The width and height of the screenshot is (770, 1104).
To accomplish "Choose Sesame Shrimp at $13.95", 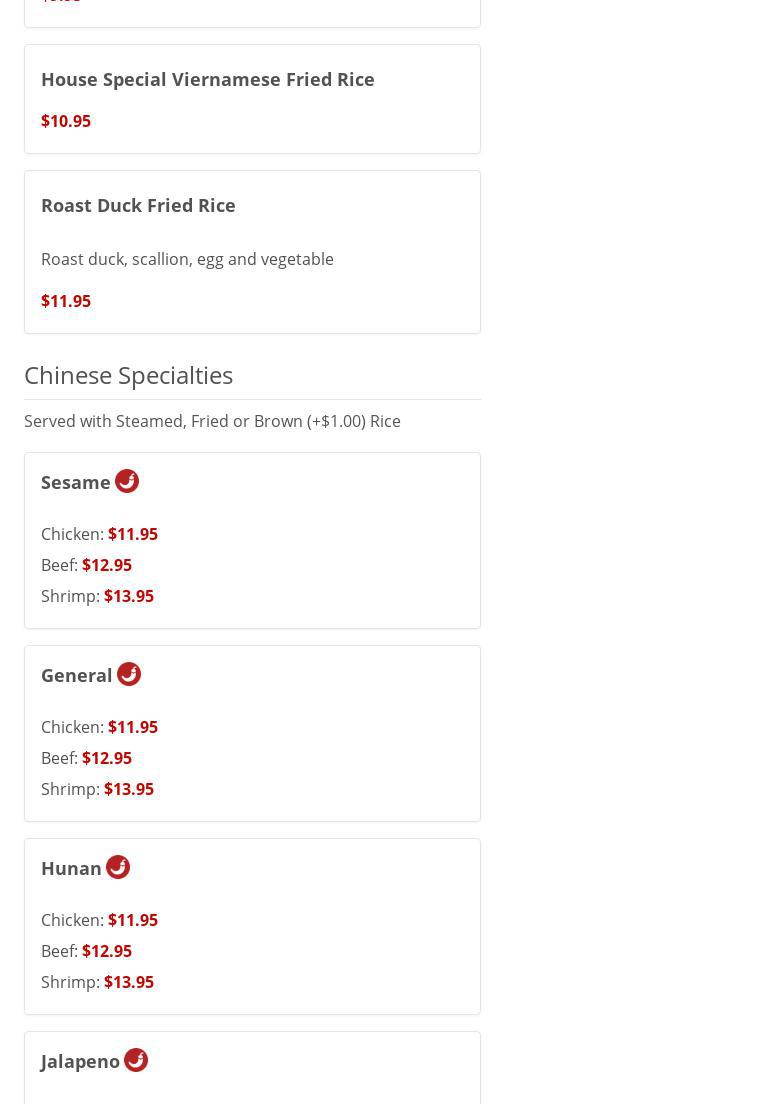I will [128, 596].
